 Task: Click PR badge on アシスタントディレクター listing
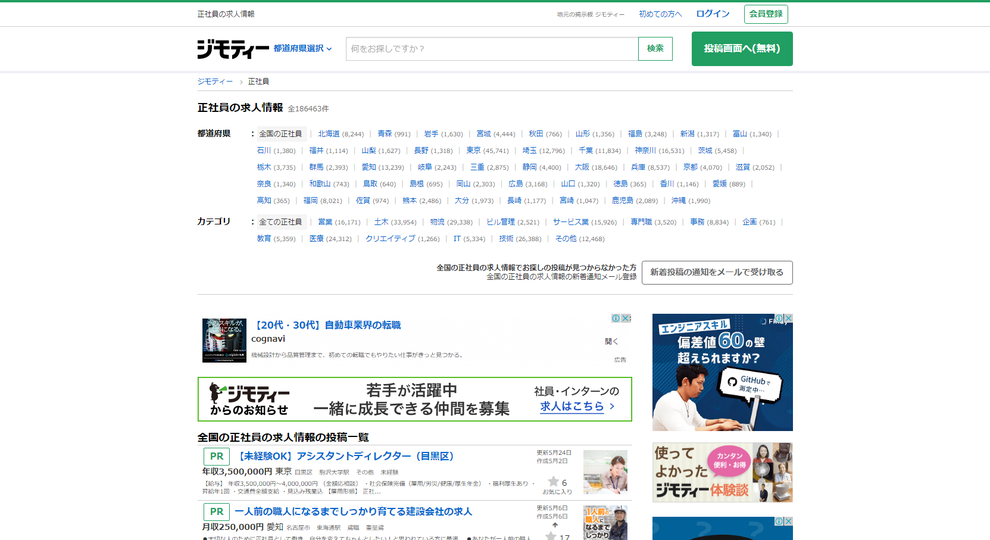pyautogui.click(x=216, y=456)
